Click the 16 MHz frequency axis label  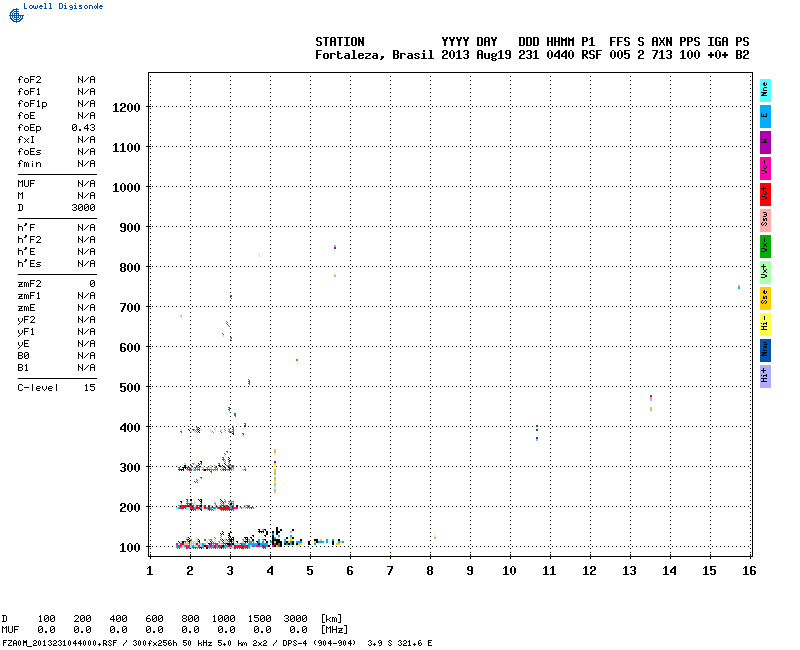point(748,571)
